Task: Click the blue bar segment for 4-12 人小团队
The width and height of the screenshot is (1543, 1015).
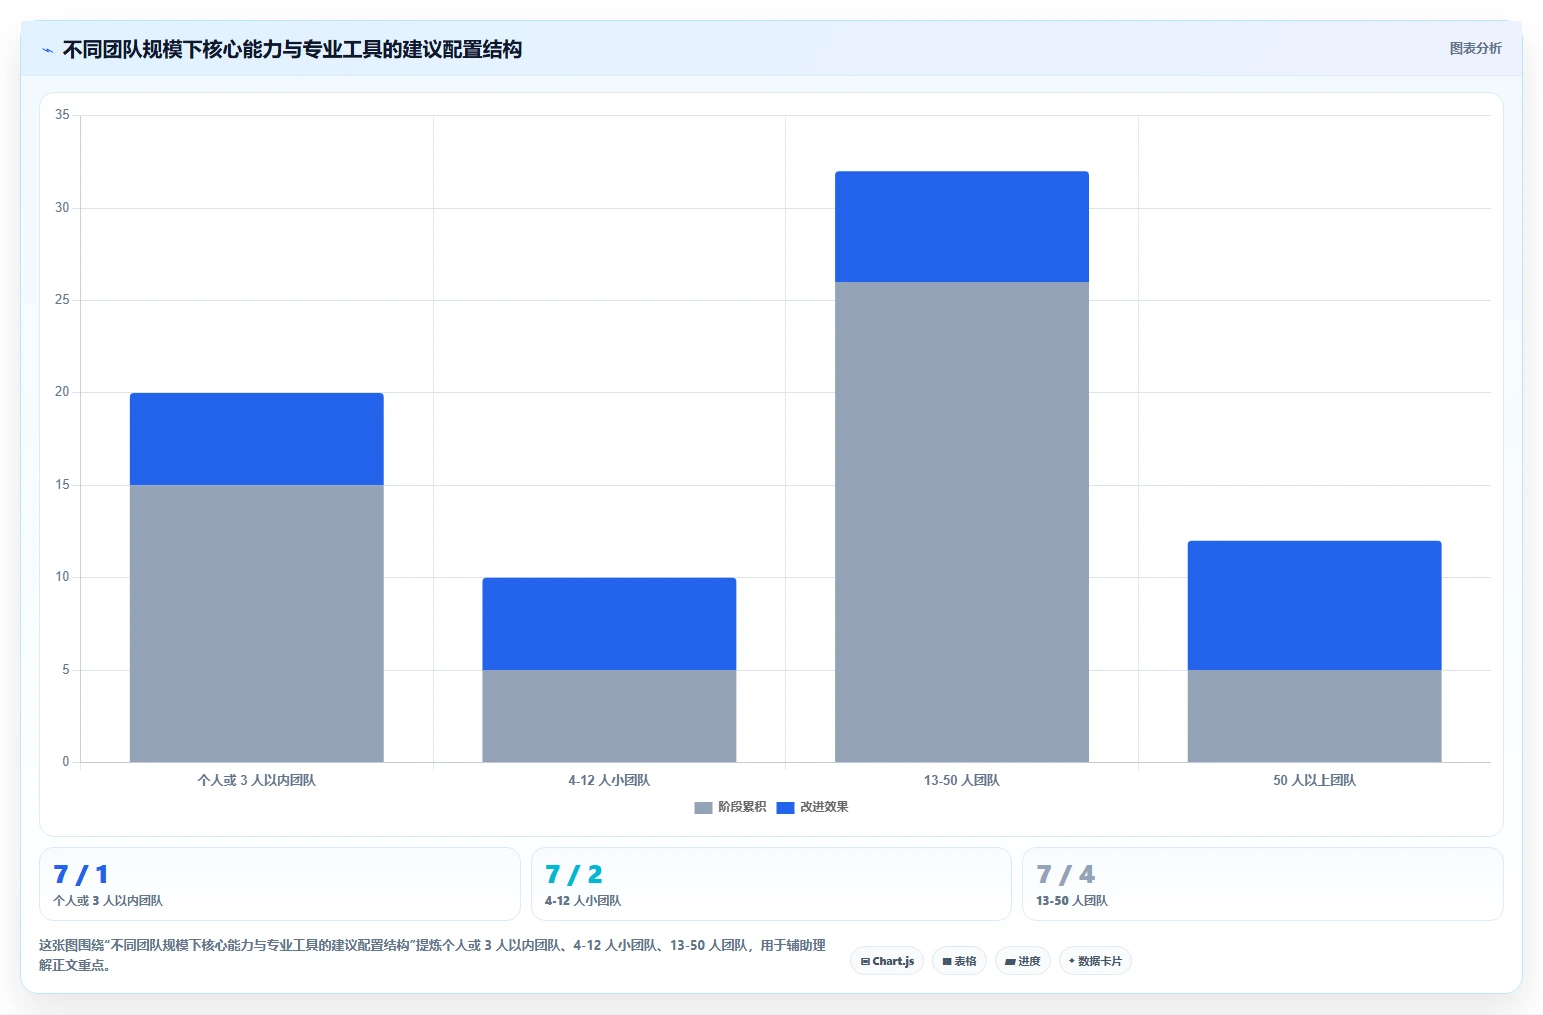Action: click(609, 624)
